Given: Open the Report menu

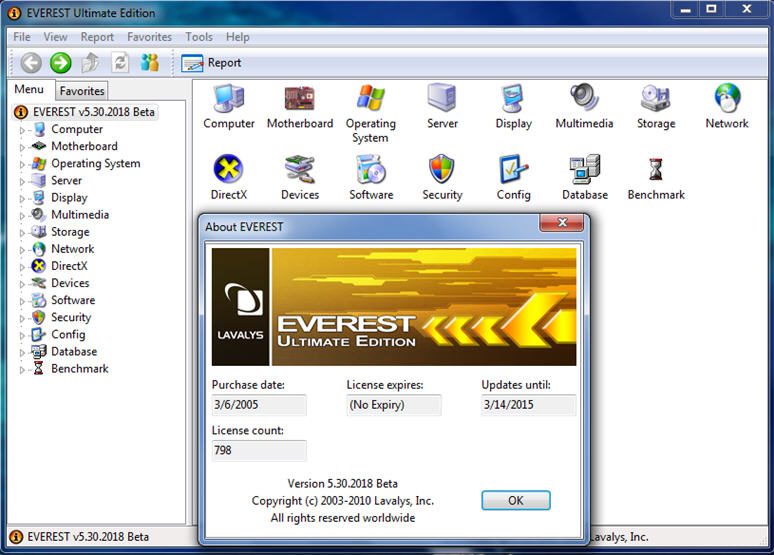Looking at the screenshot, I should pos(97,37).
